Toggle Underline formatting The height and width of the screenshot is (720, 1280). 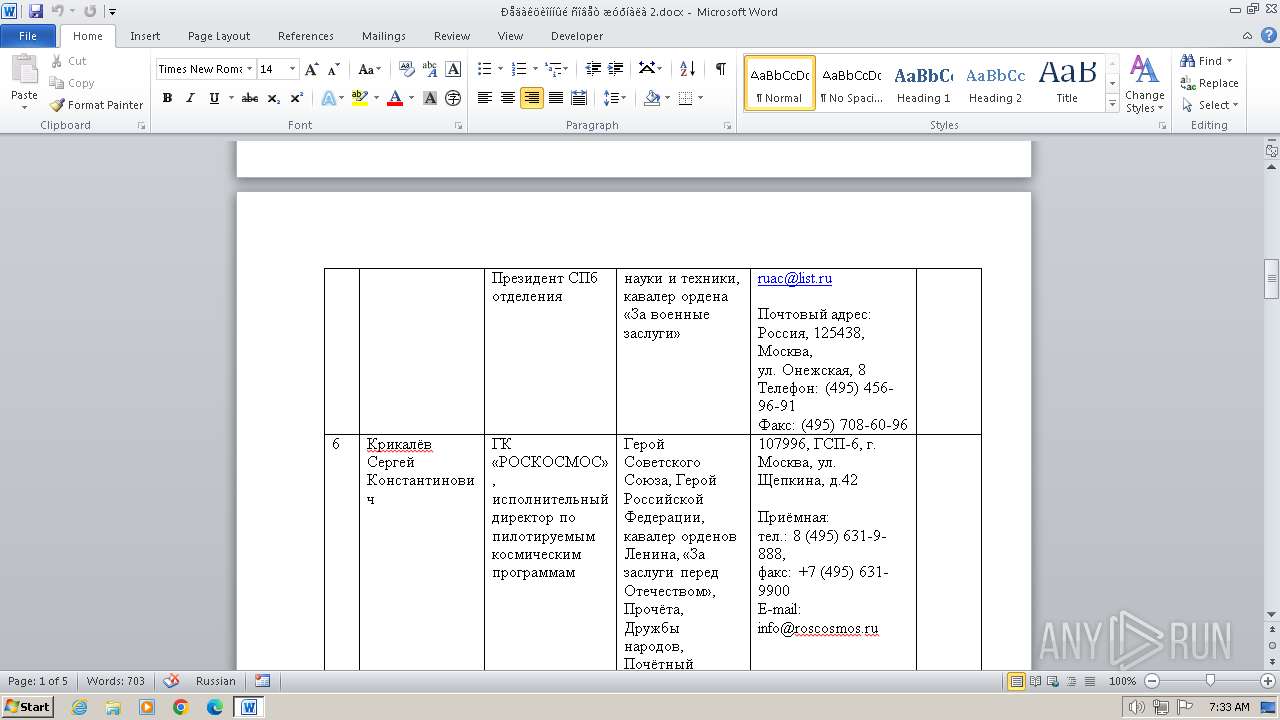(x=214, y=98)
